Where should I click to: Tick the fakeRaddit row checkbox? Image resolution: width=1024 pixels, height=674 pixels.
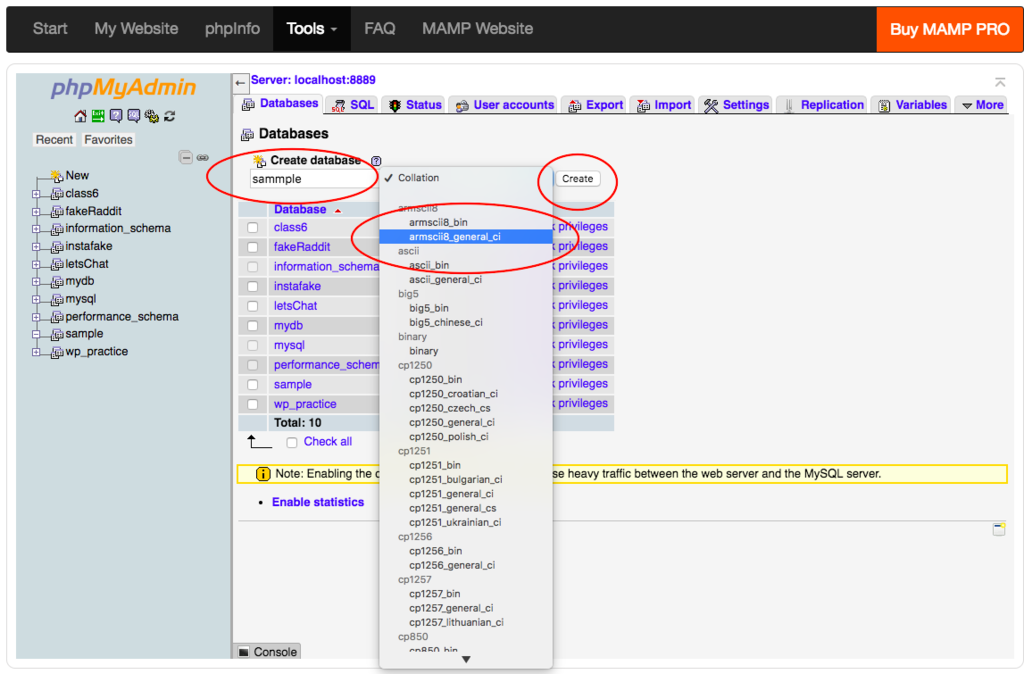(x=253, y=248)
